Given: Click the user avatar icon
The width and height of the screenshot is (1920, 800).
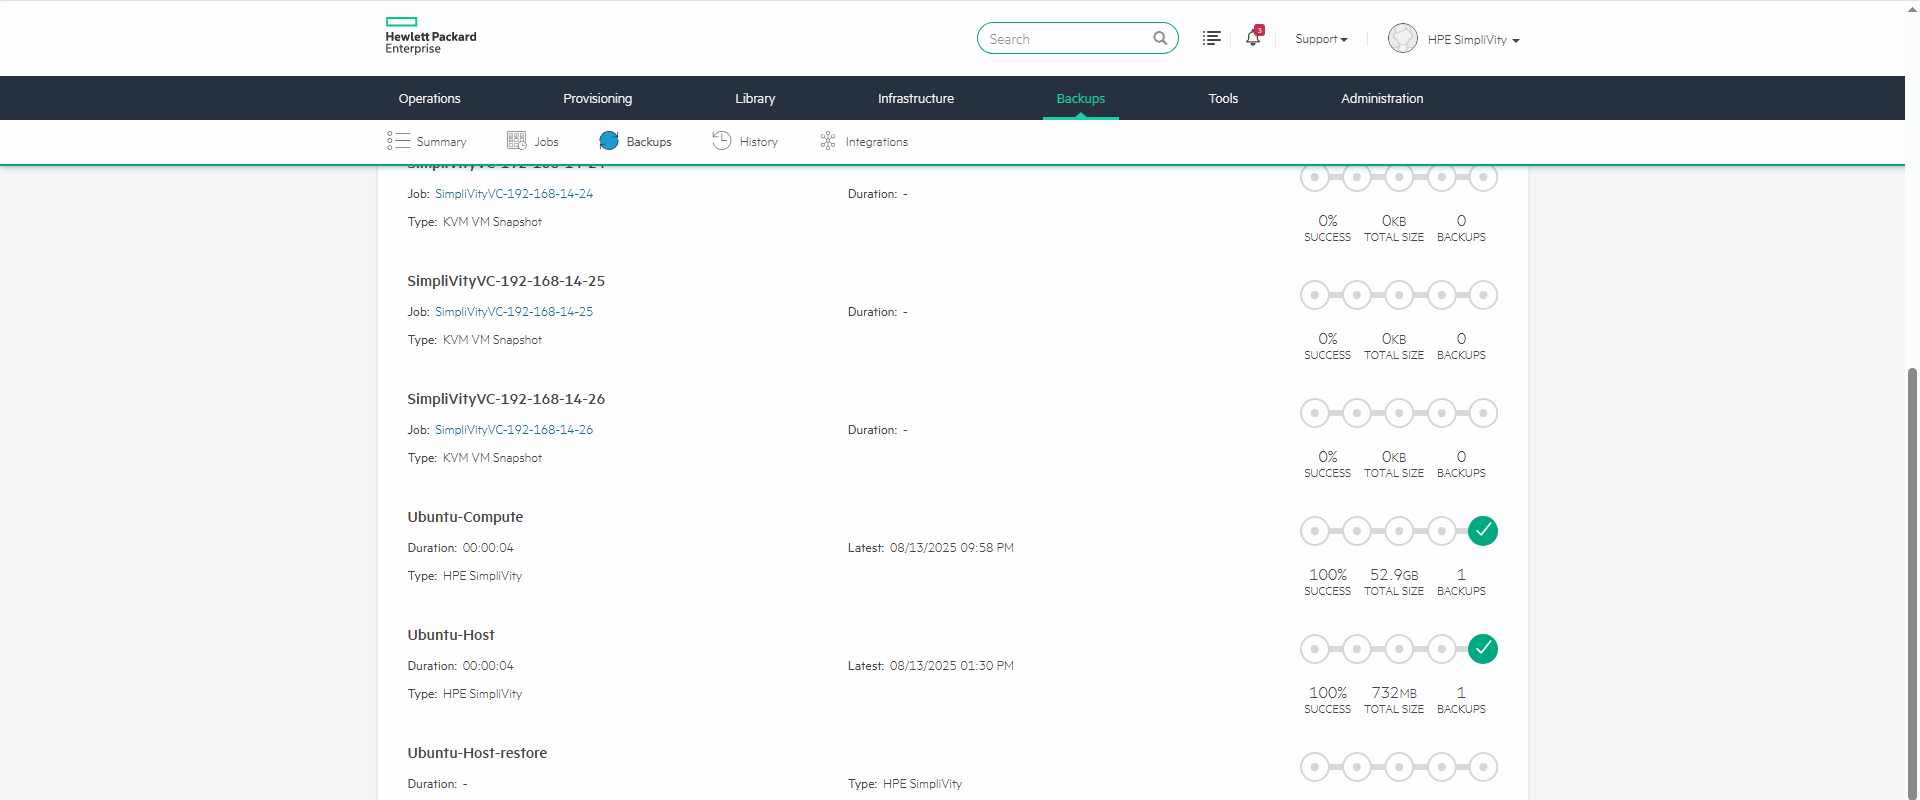Looking at the screenshot, I should [x=1402, y=39].
